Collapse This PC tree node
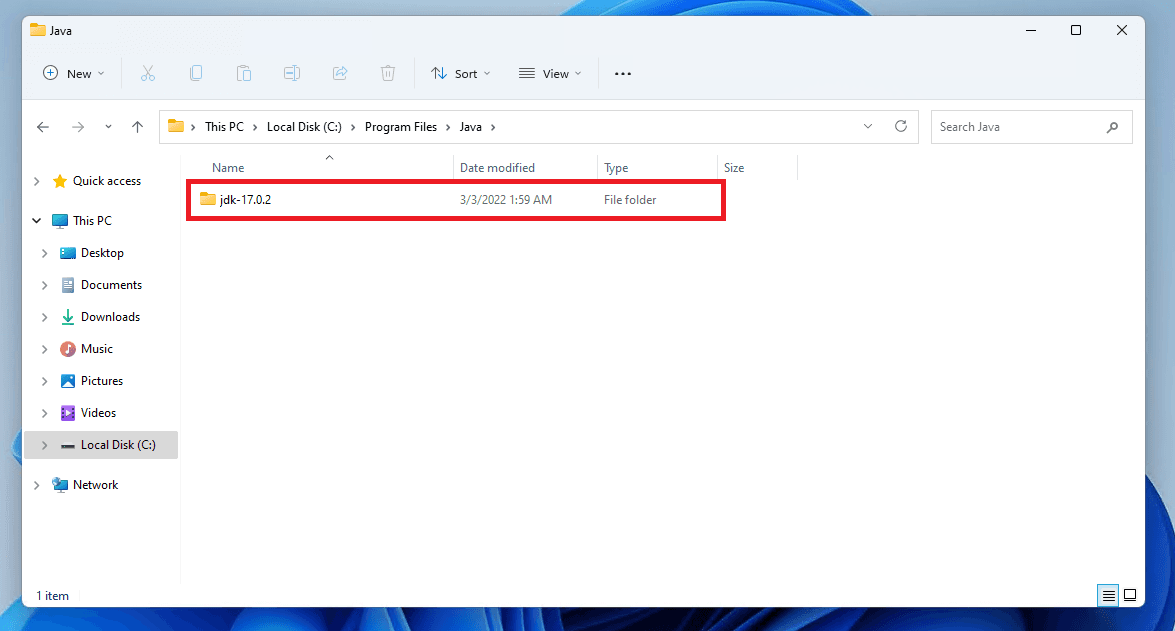 36,221
